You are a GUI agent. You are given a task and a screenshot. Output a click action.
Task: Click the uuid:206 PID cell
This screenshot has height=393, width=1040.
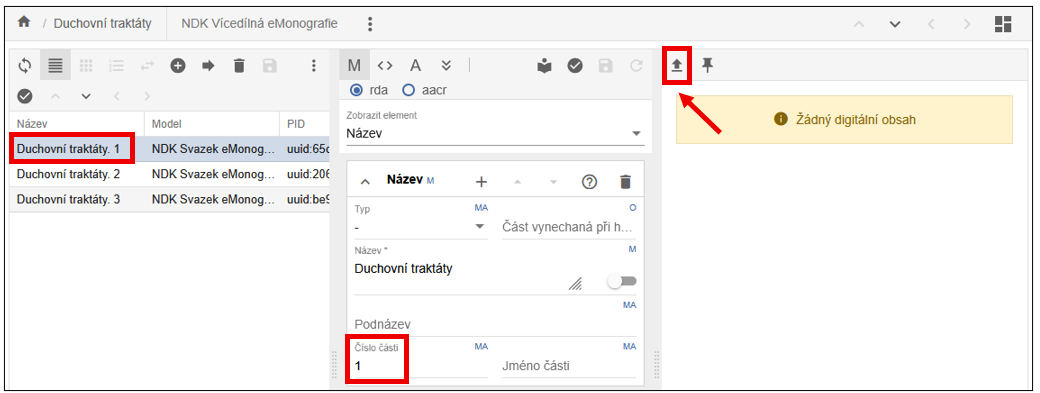tap(308, 174)
